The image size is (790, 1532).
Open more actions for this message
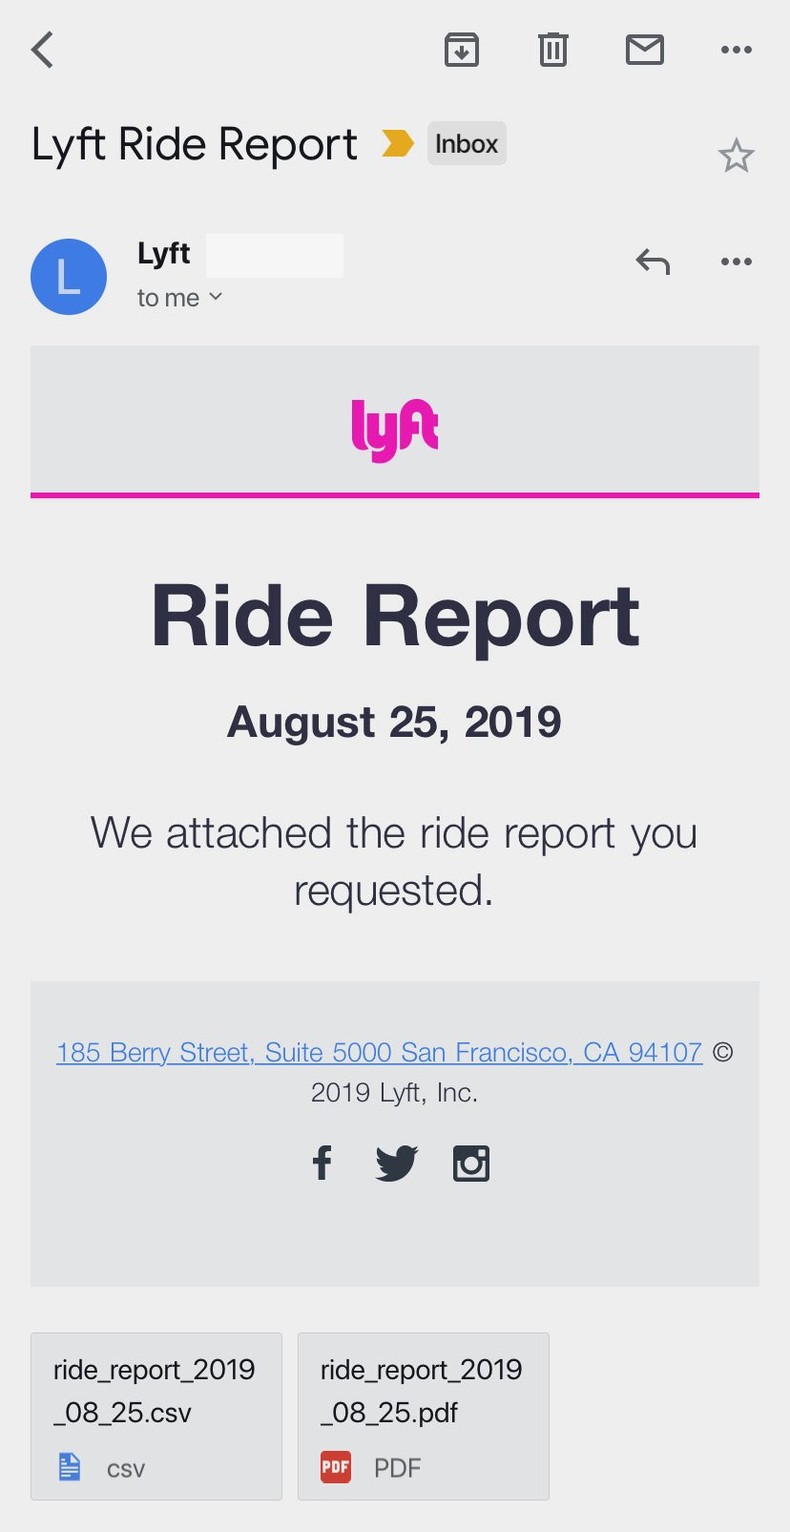tap(735, 261)
